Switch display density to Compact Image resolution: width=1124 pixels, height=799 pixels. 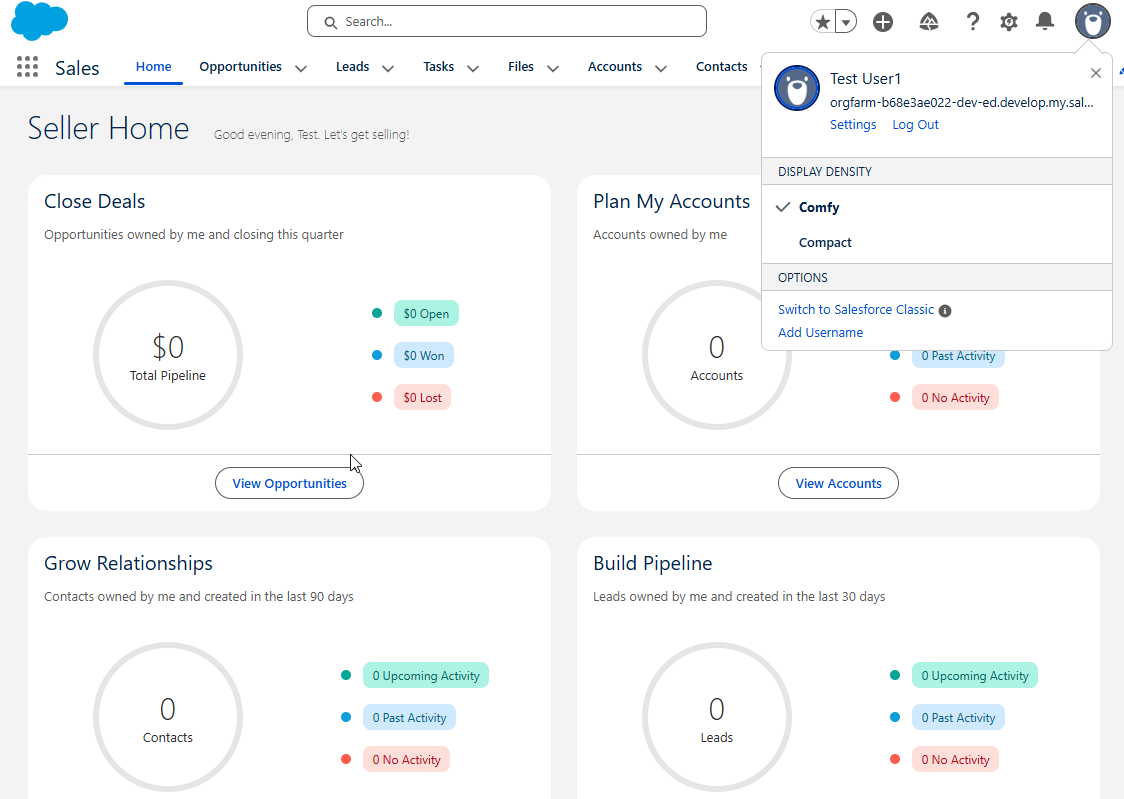[x=824, y=242]
